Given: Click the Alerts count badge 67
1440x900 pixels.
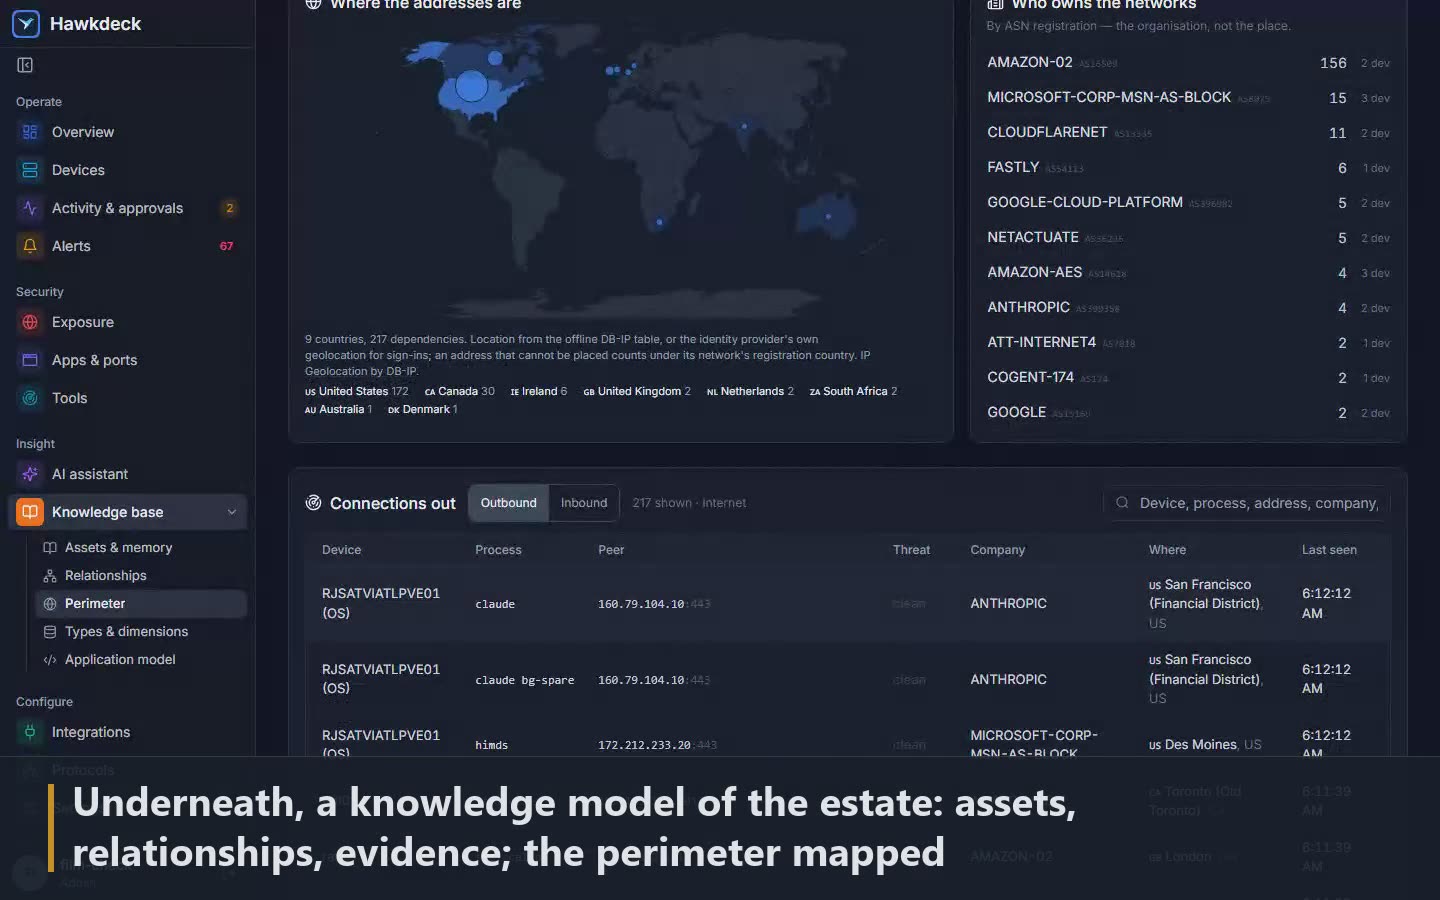Looking at the screenshot, I should (227, 246).
